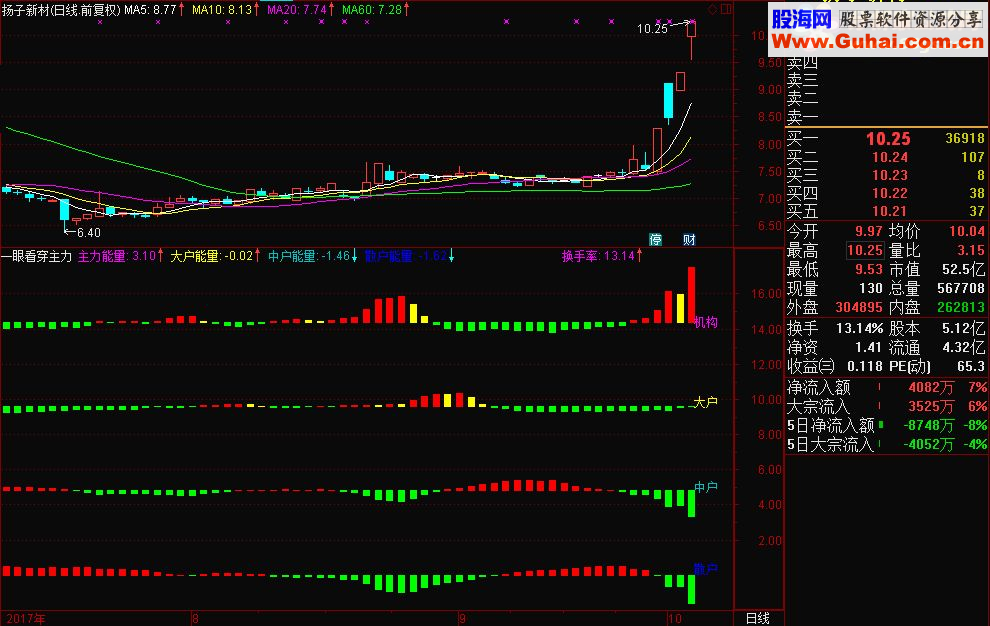Click the 卖三 order book row

885,81
